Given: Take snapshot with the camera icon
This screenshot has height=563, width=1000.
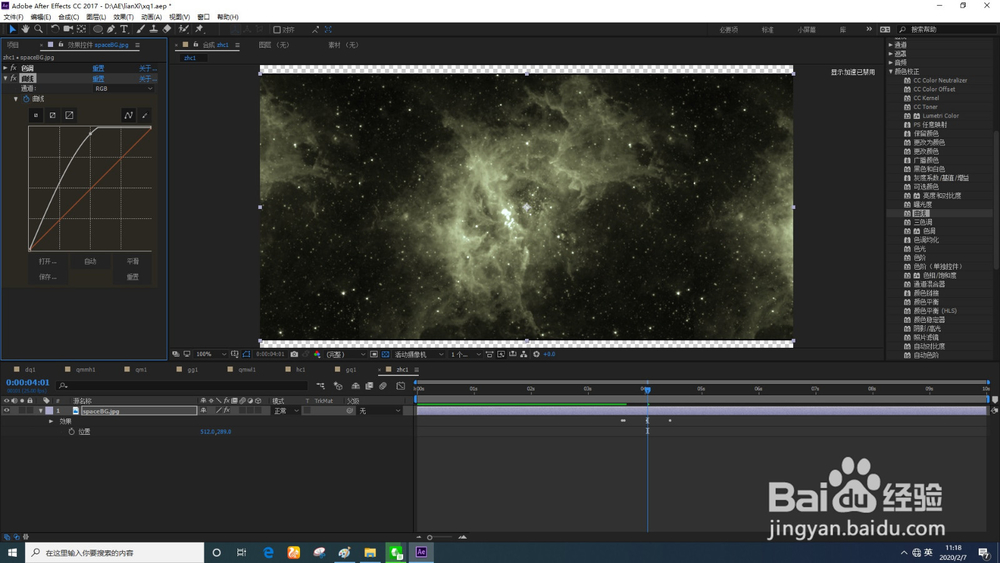Looking at the screenshot, I should click(294, 354).
